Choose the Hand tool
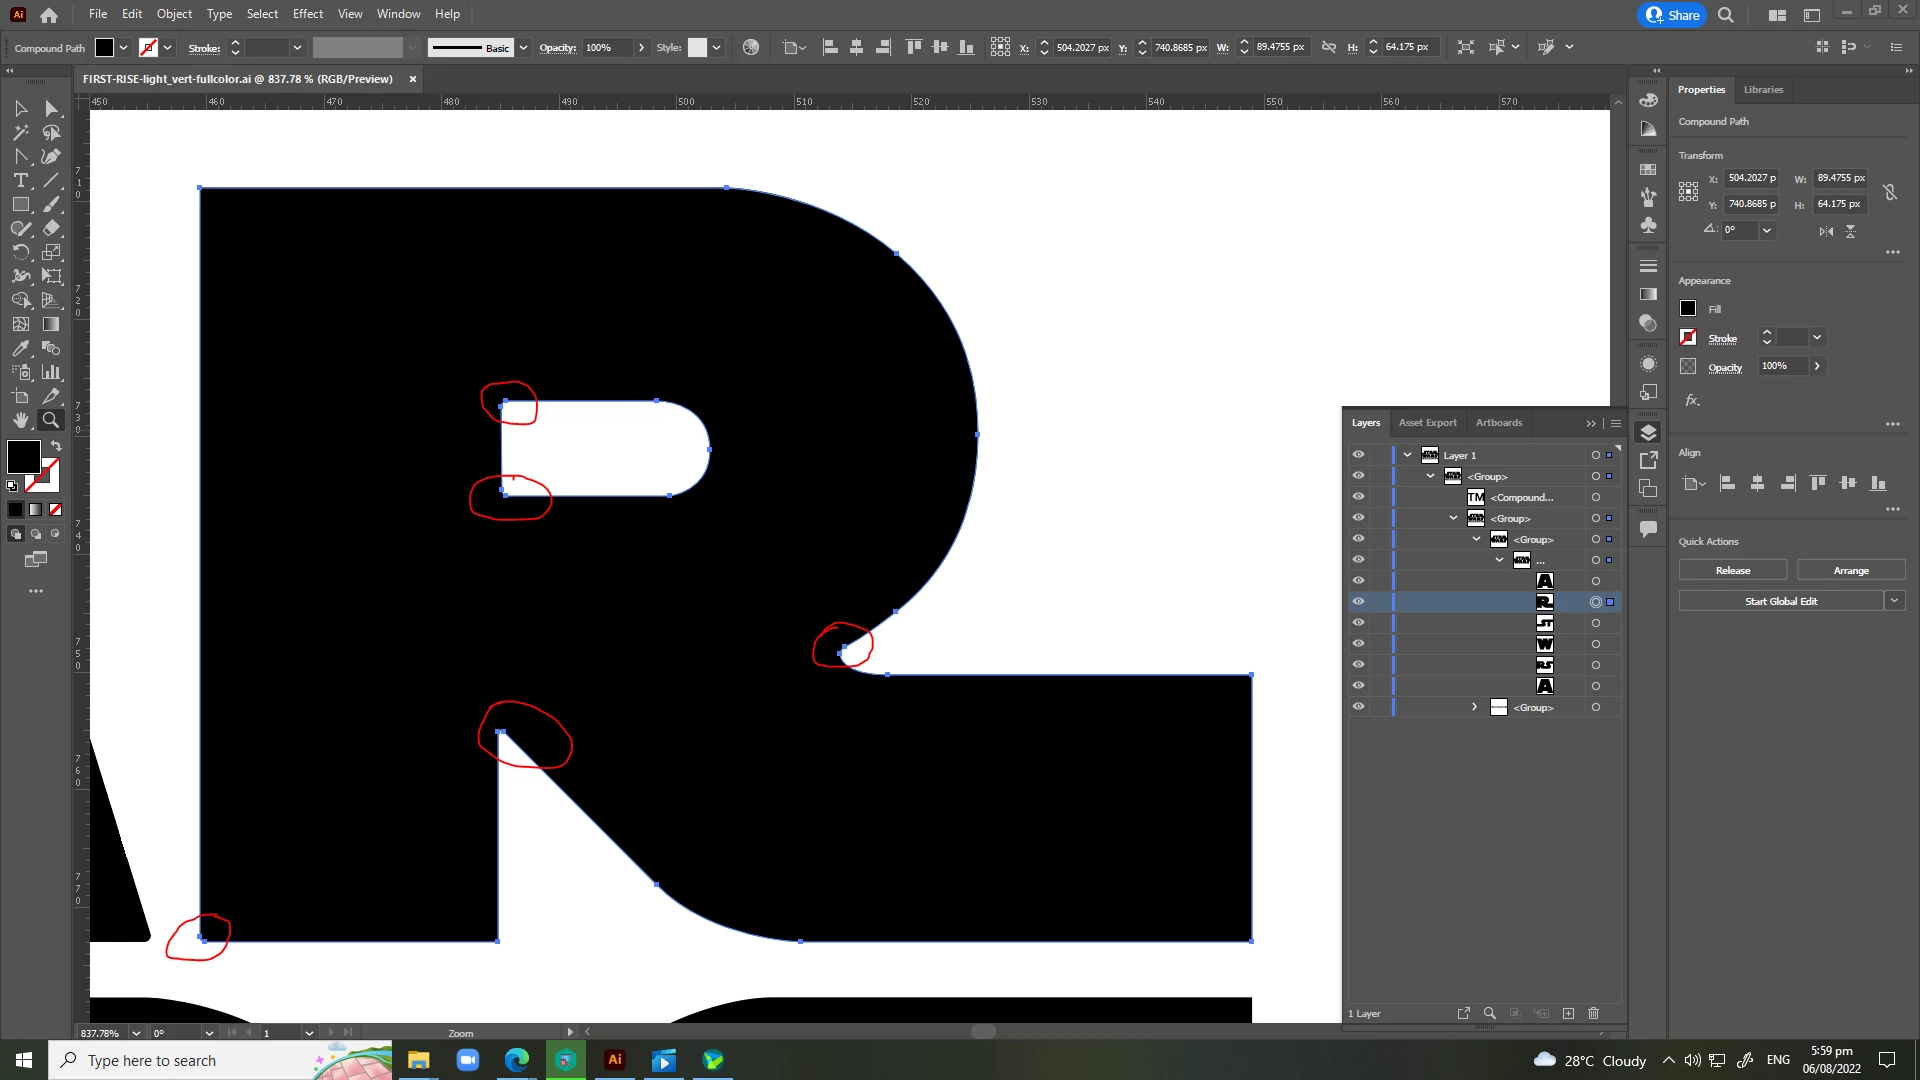1920x1080 pixels. coord(20,421)
